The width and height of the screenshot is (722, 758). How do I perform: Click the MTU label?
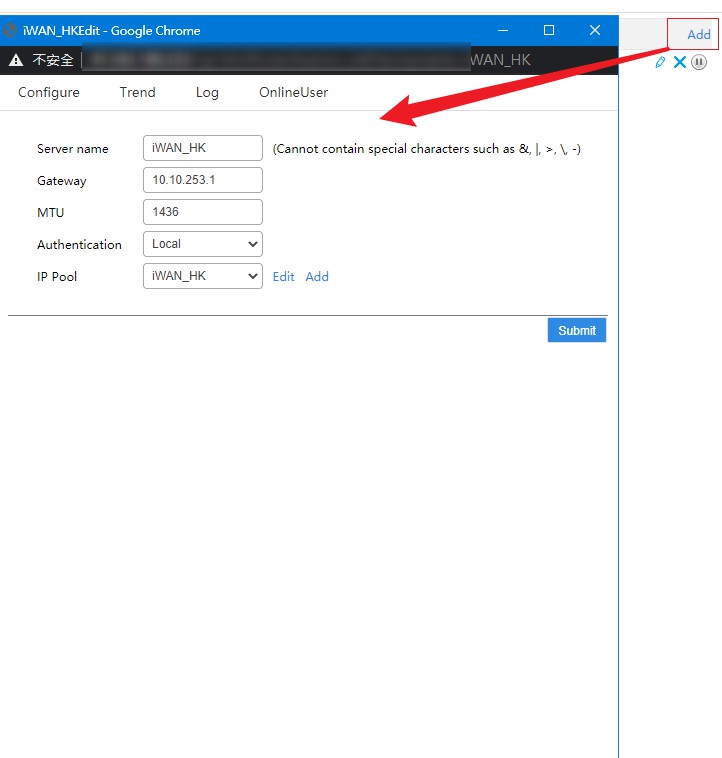coord(51,213)
